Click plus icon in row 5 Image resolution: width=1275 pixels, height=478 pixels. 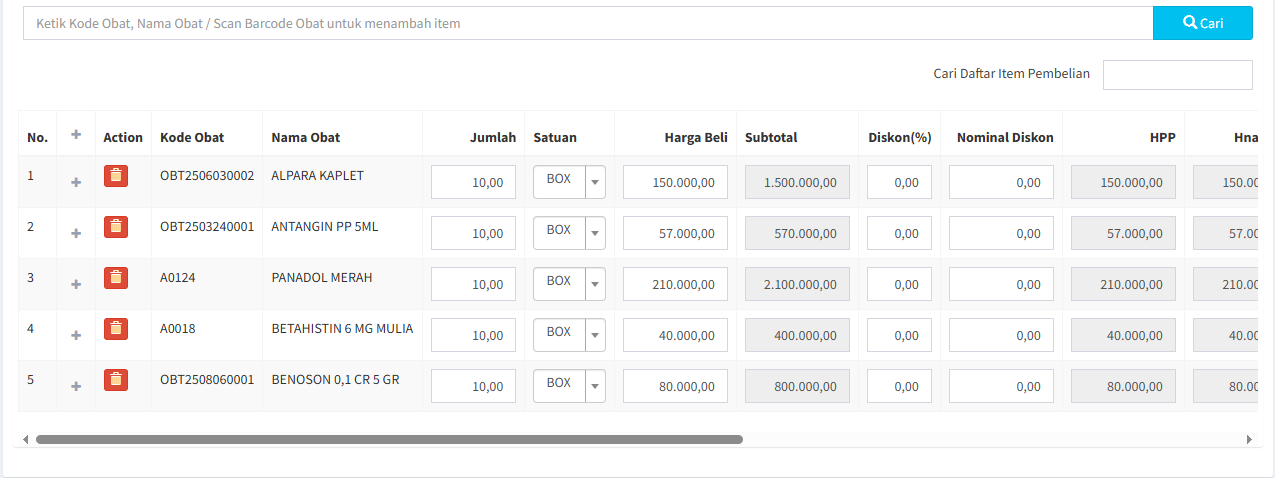coord(76,387)
